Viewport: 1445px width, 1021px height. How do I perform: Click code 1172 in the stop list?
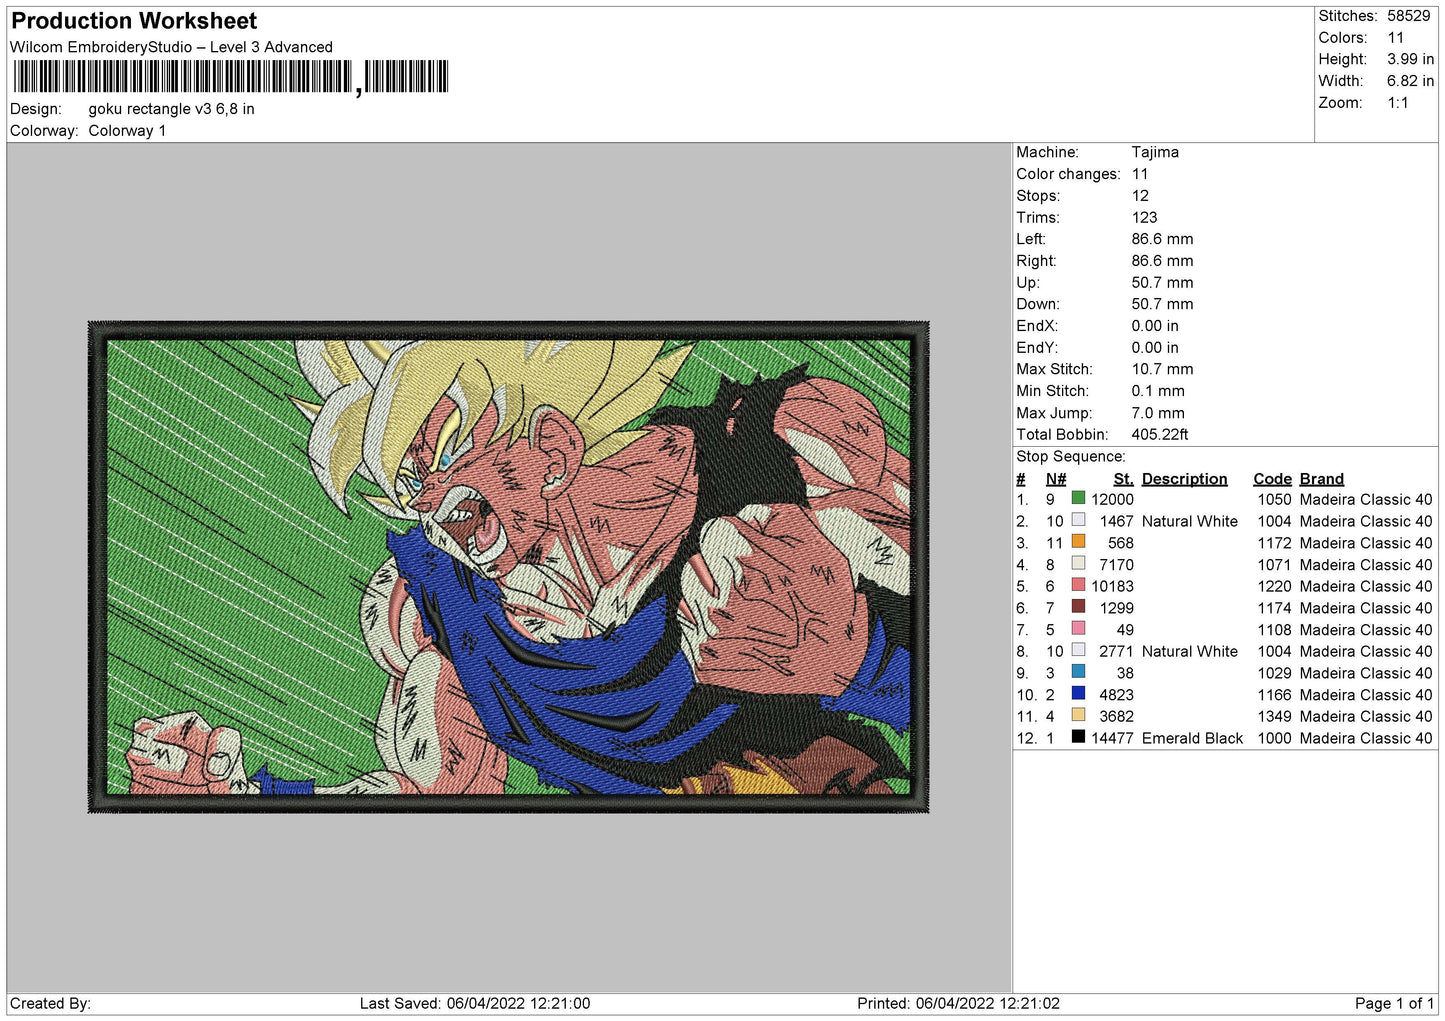(1275, 543)
